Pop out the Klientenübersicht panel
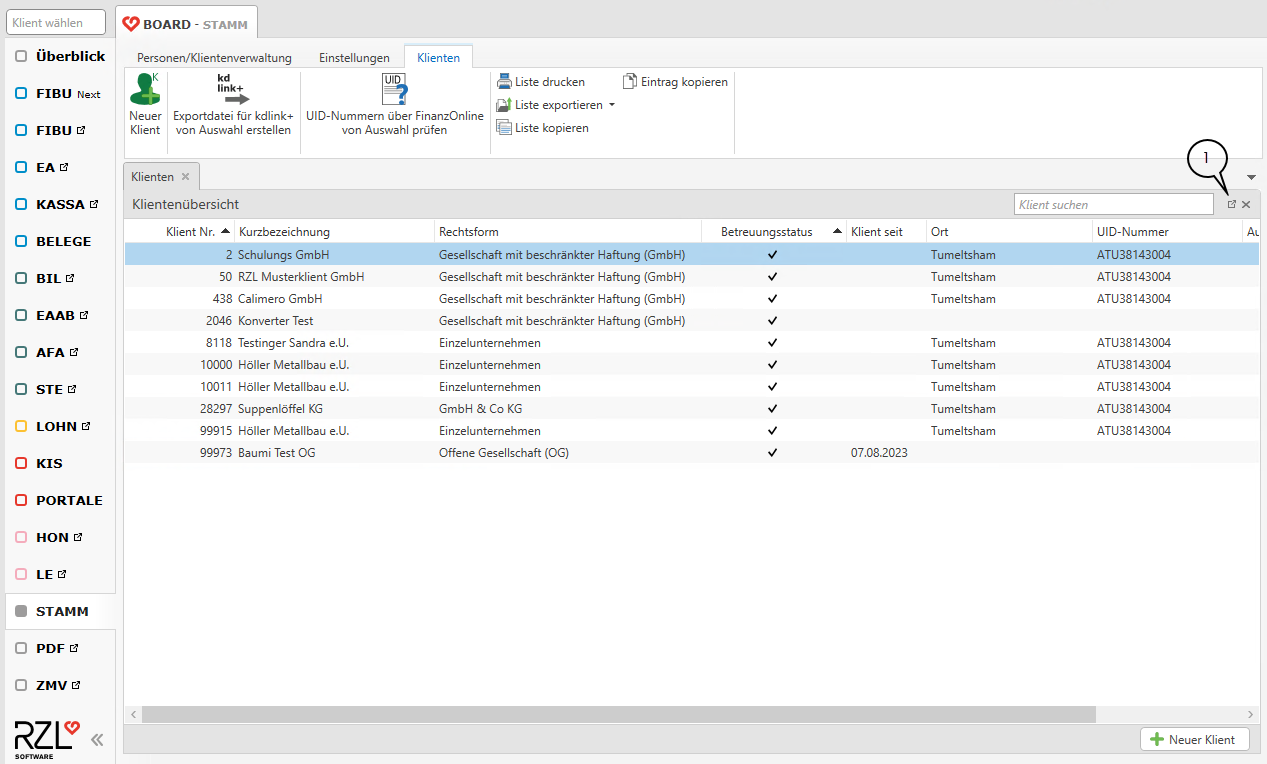This screenshot has width=1267, height=764. tap(1232, 204)
